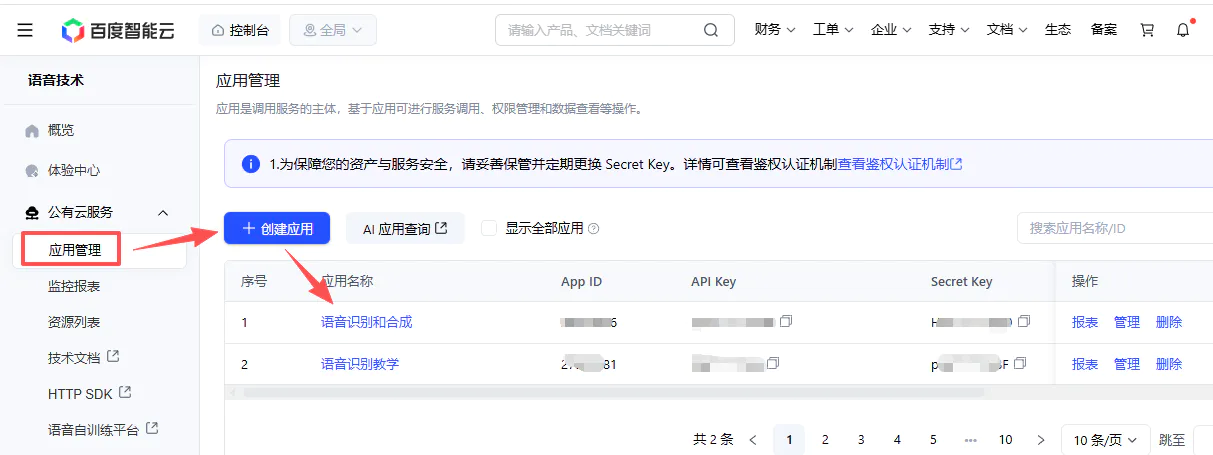Viewport: 1213px width, 455px height.
Task: Click 删除 for 语音识别教学
Action: click(x=1169, y=364)
